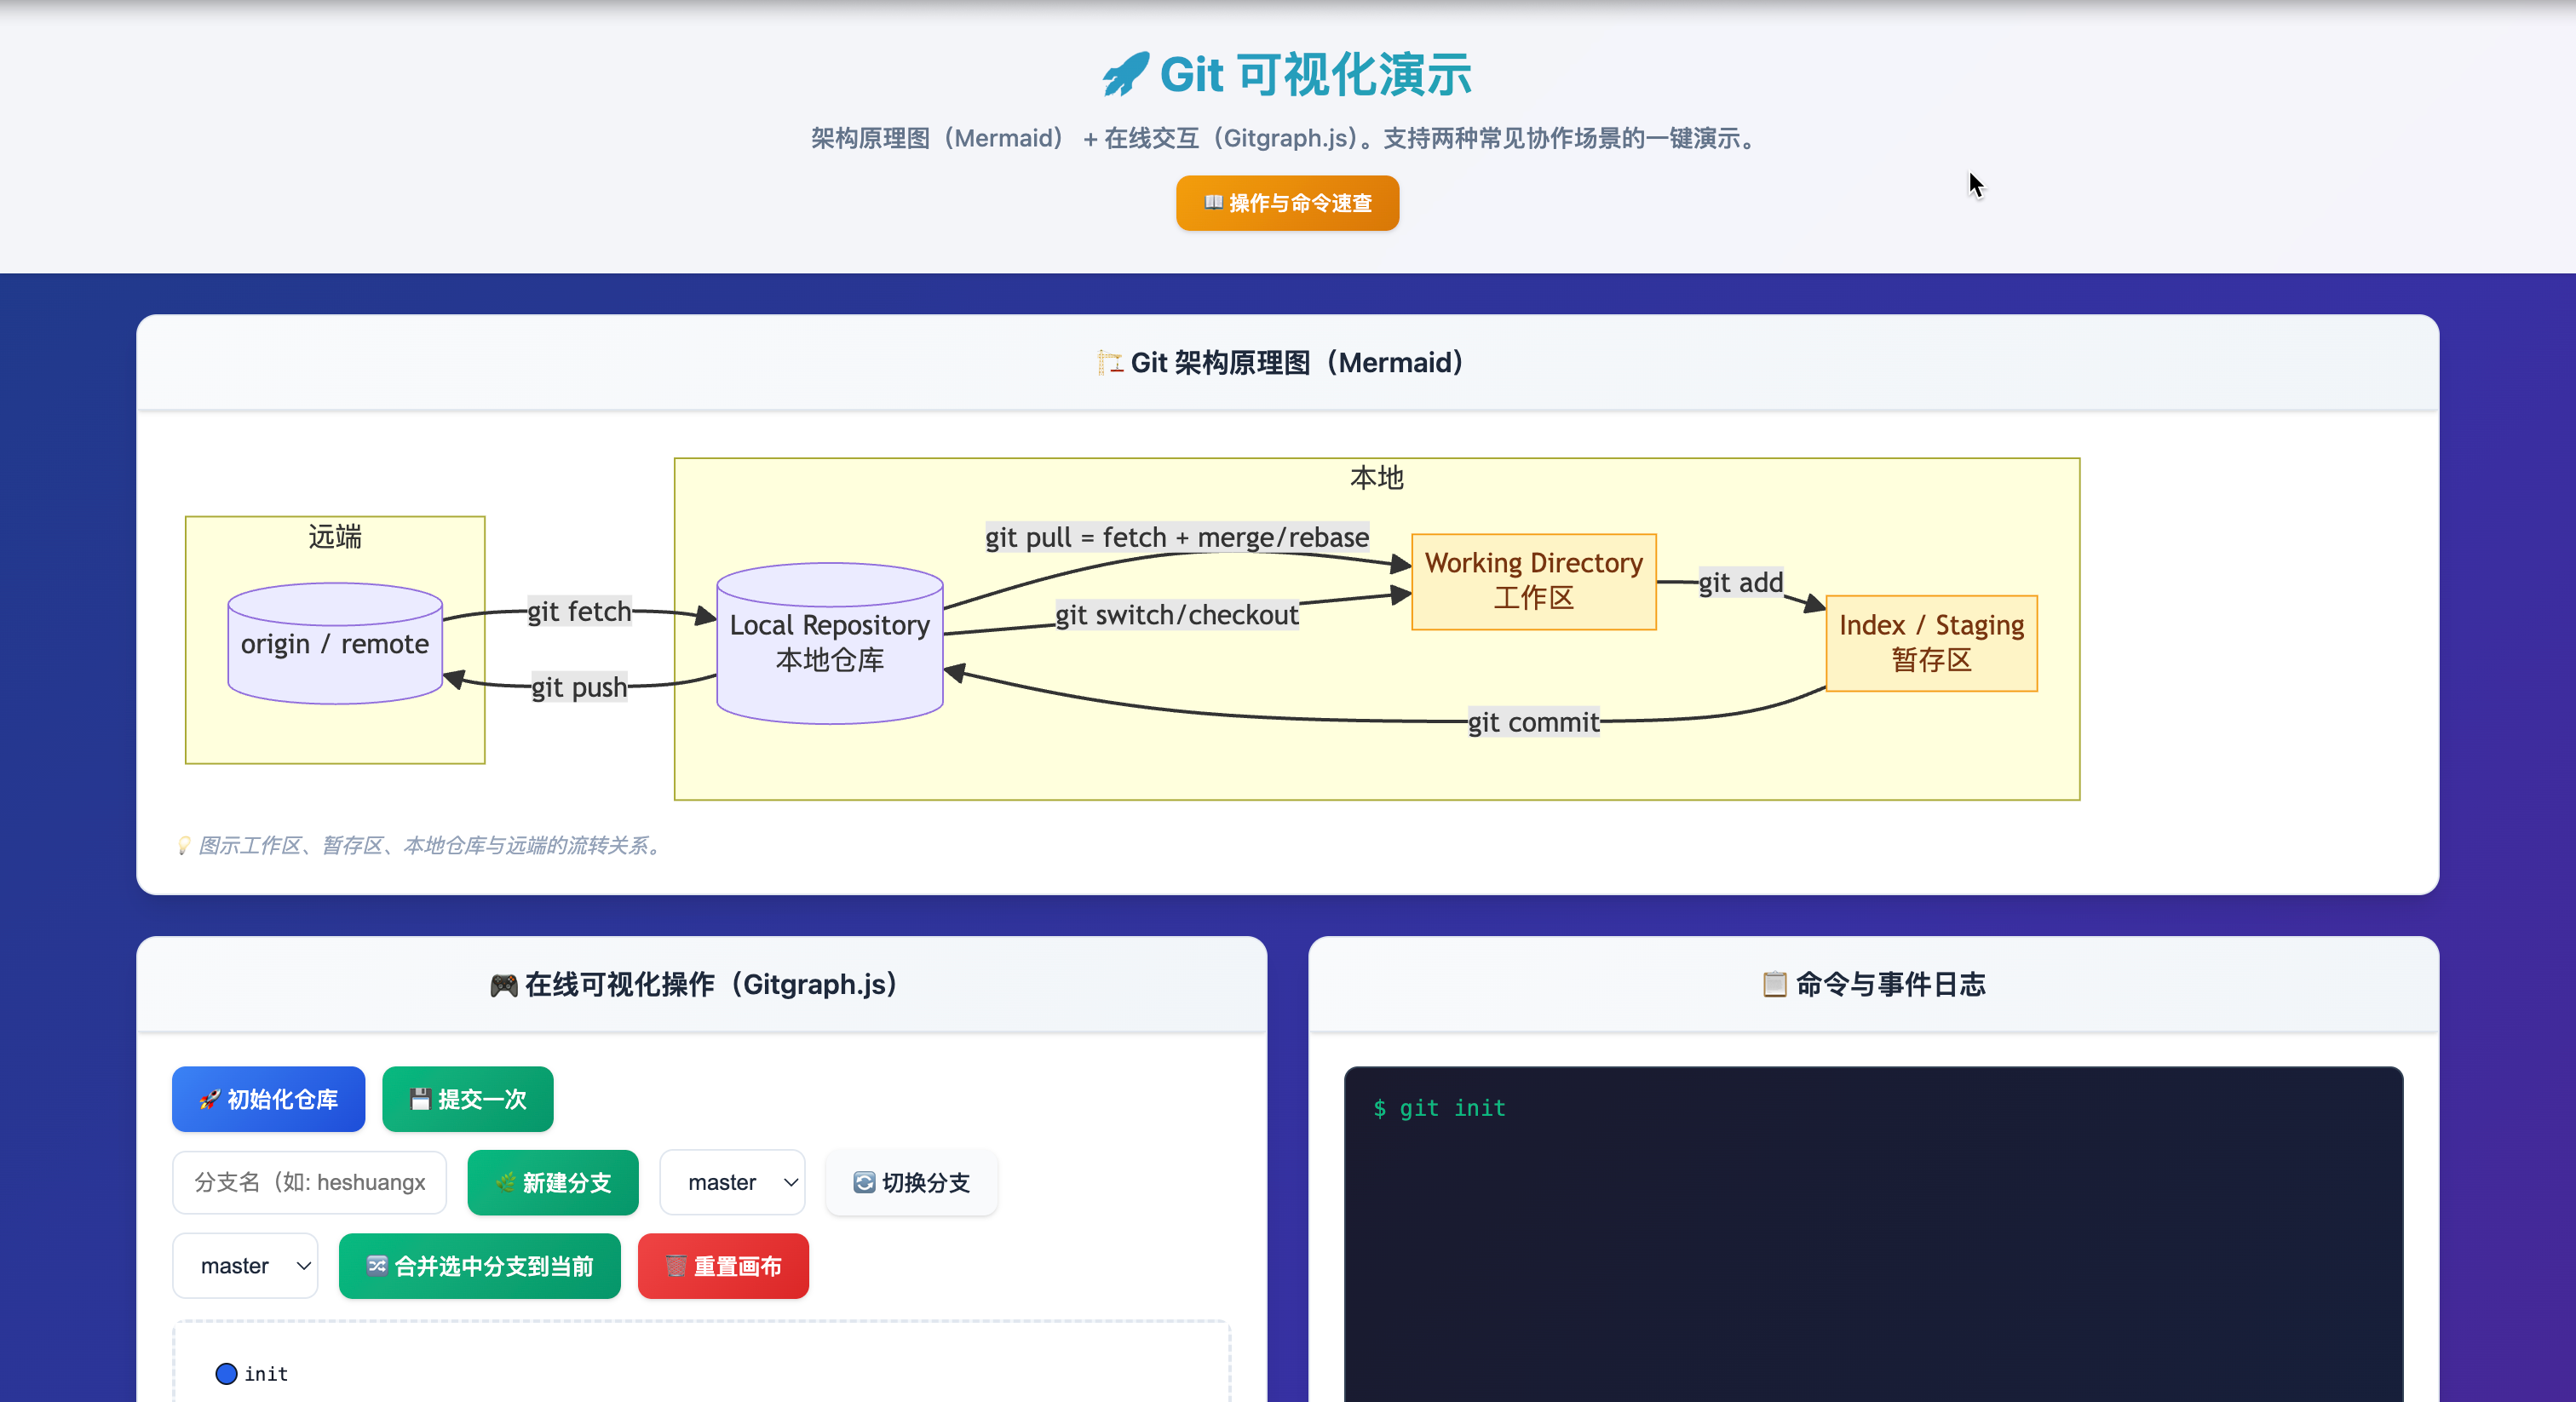Click the 合并选中分支到当前 merge button
This screenshot has width=2576, height=1402.
[x=480, y=1267]
